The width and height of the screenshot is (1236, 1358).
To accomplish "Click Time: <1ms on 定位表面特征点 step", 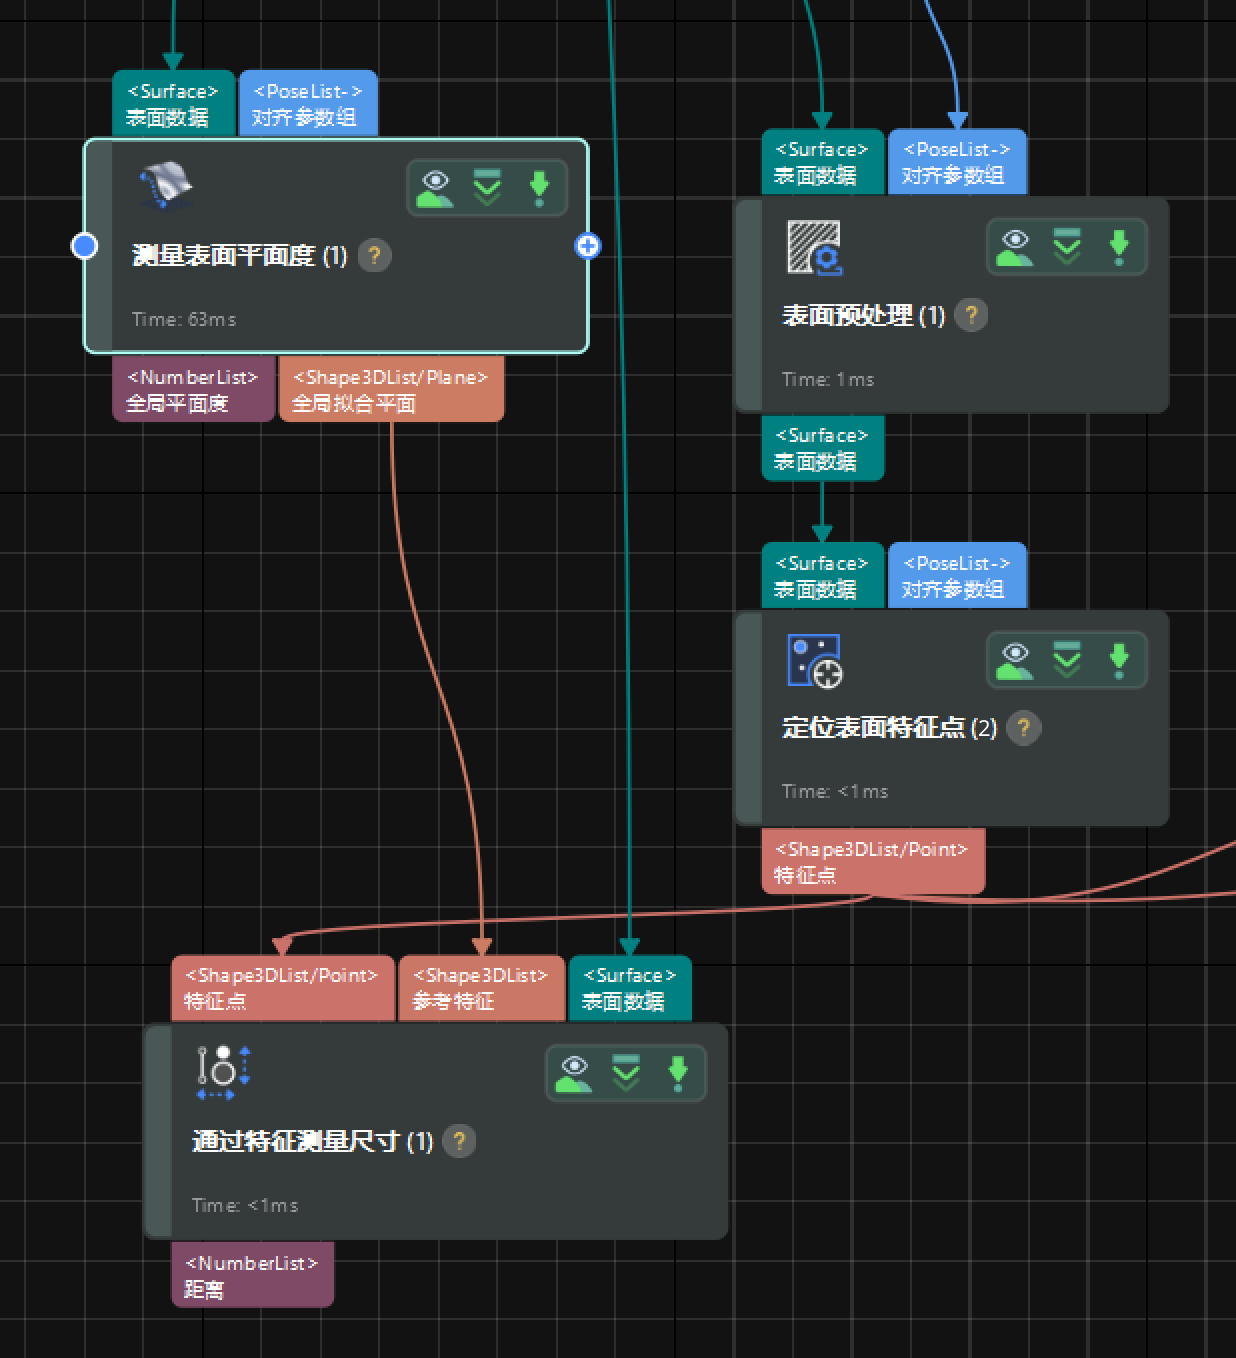I will [x=835, y=791].
